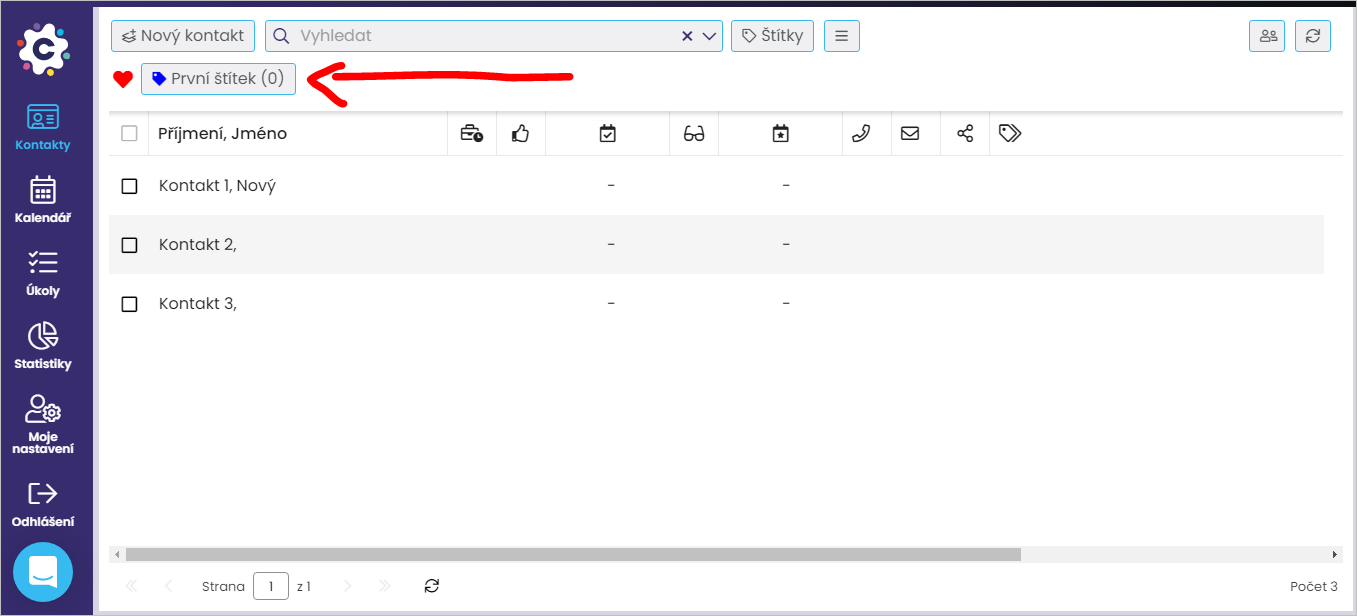Click the glasses column header icon
Screen dimensions: 1357x616
click(x=694, y=133)
